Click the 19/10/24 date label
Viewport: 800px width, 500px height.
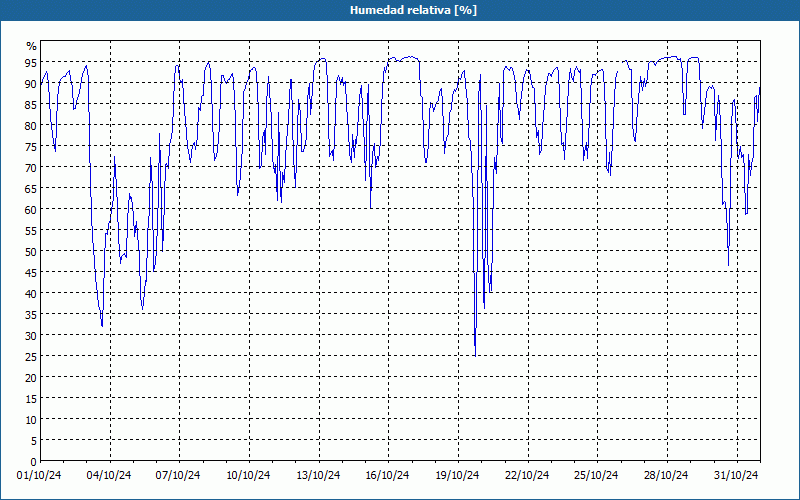pos(457,475)
